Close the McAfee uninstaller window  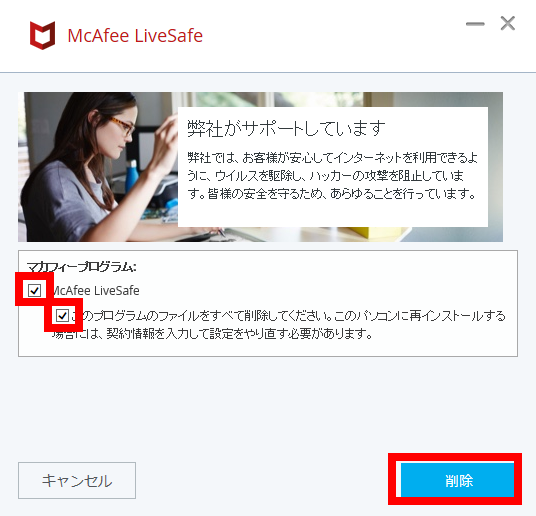click(508, 24)
